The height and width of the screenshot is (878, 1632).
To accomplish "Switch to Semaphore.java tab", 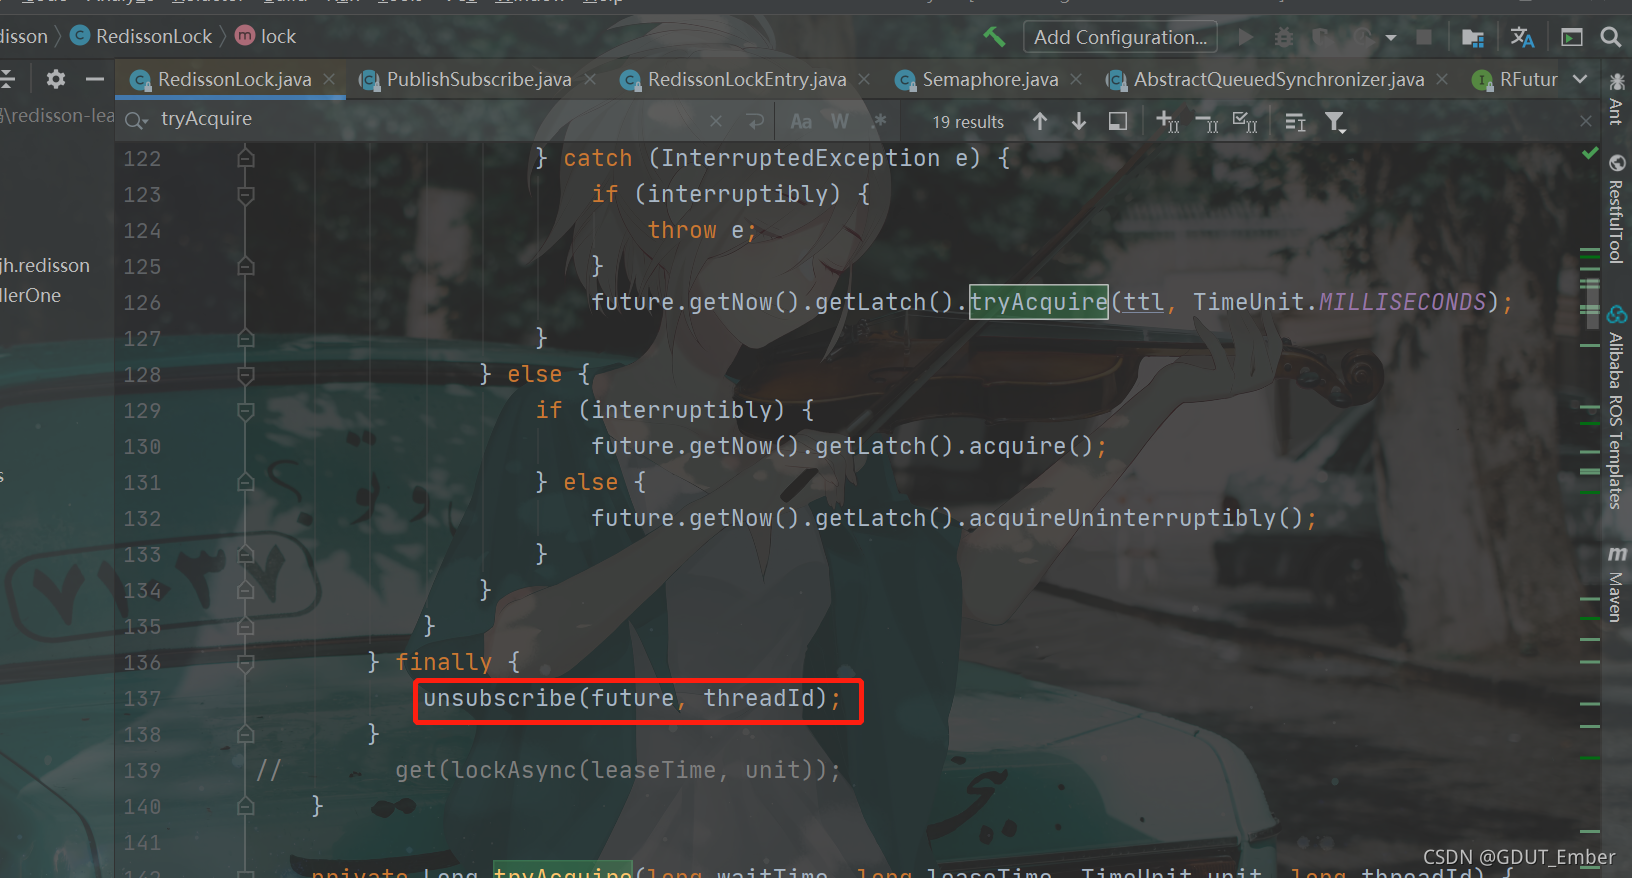I will click(989, 79).
